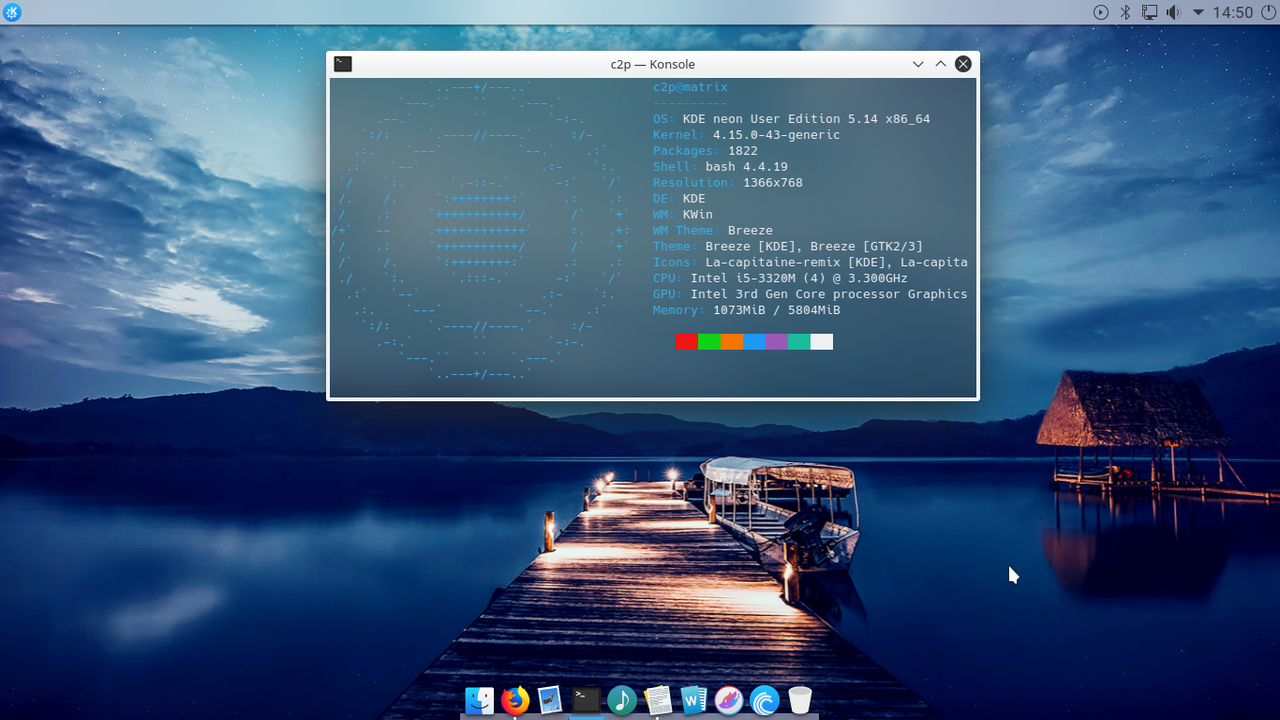Click the resolution '1366x768' text

coord(773,183)
